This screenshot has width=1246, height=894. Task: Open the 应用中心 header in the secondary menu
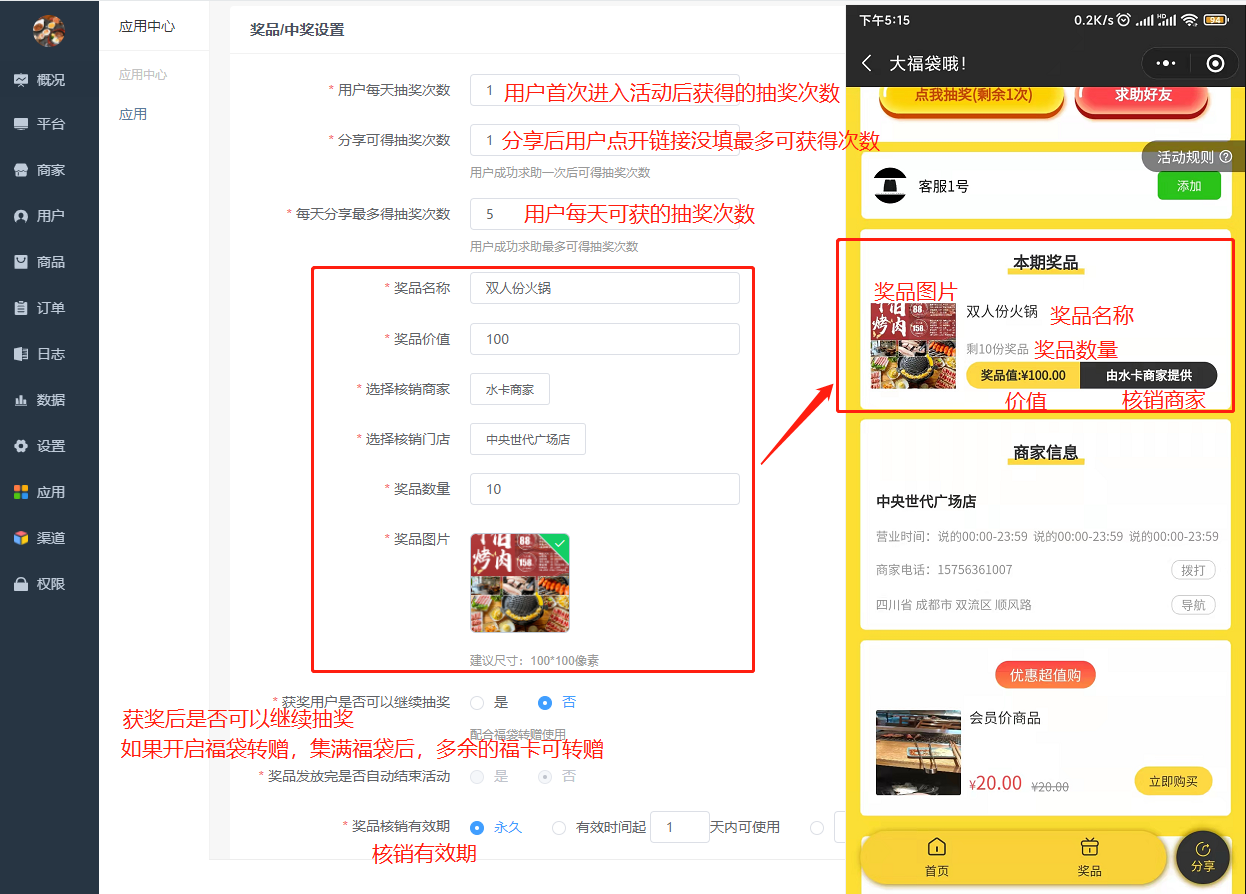click(x=147, y=26)
